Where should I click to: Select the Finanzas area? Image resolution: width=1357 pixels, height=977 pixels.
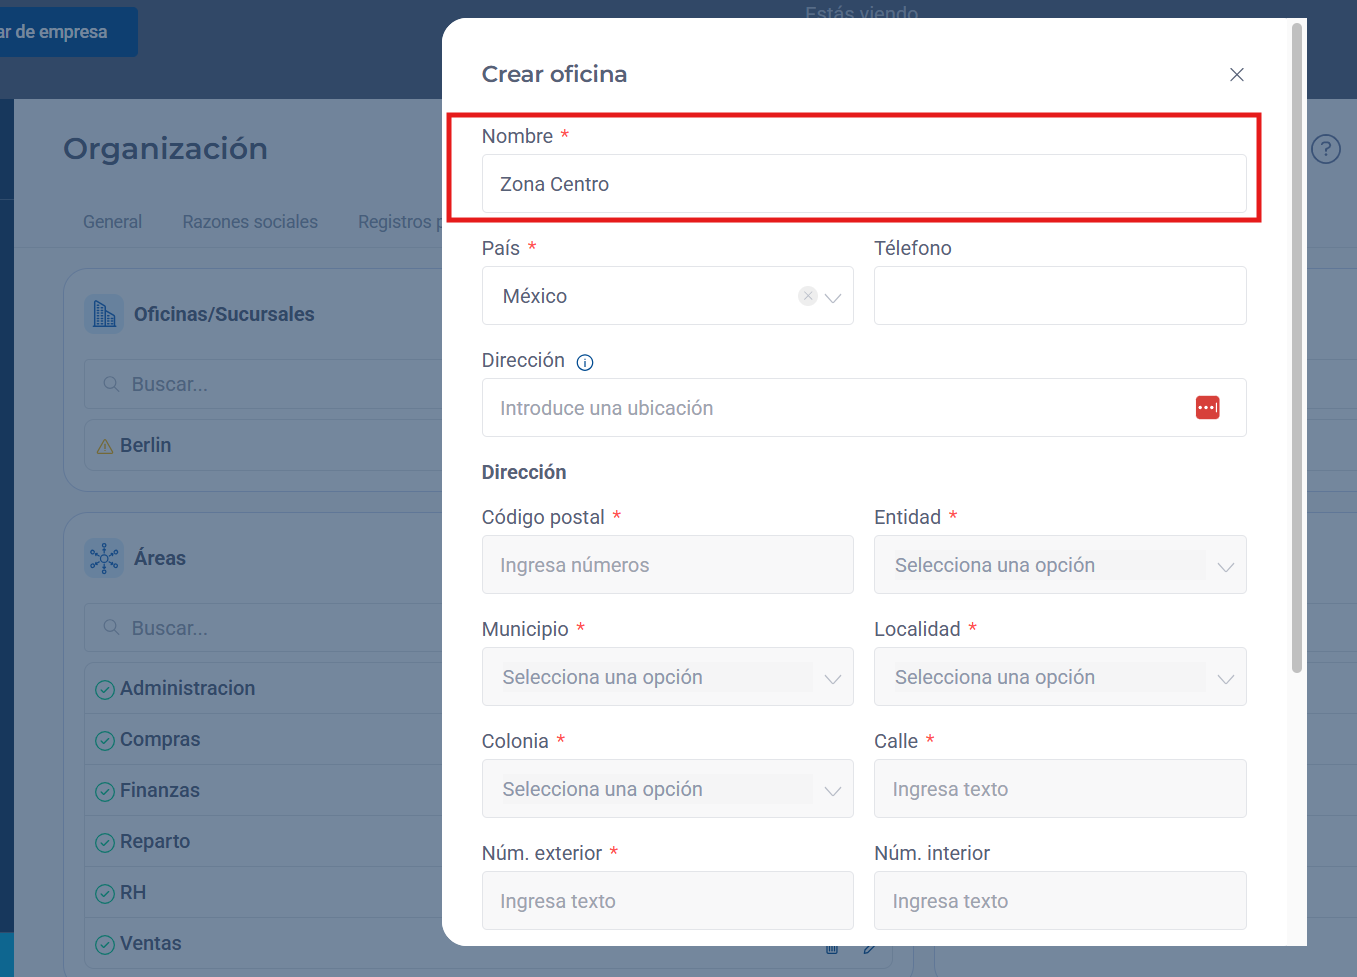pyautogui.click(x=264, y=790)
